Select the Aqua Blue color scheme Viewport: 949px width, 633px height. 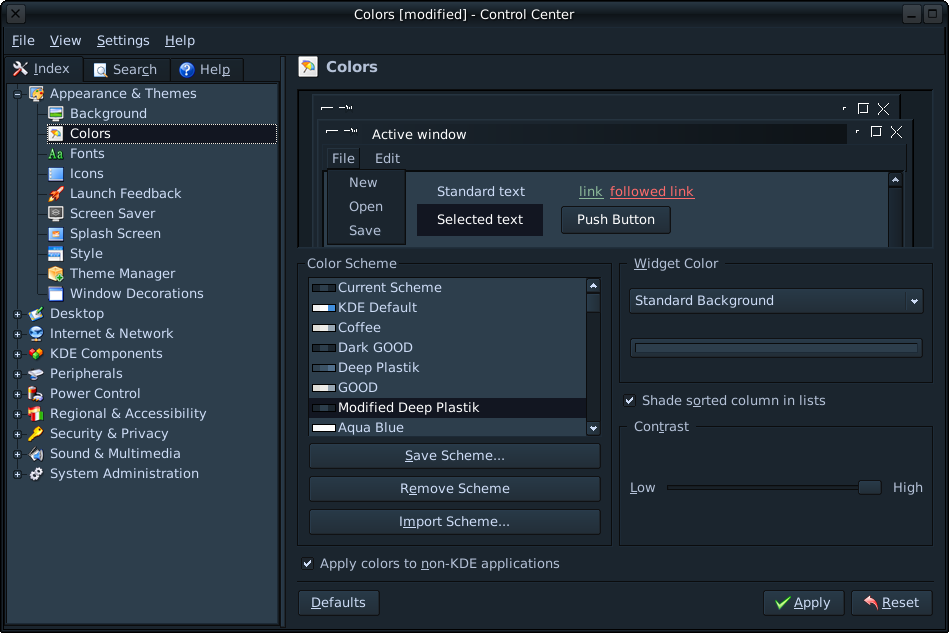447,427
